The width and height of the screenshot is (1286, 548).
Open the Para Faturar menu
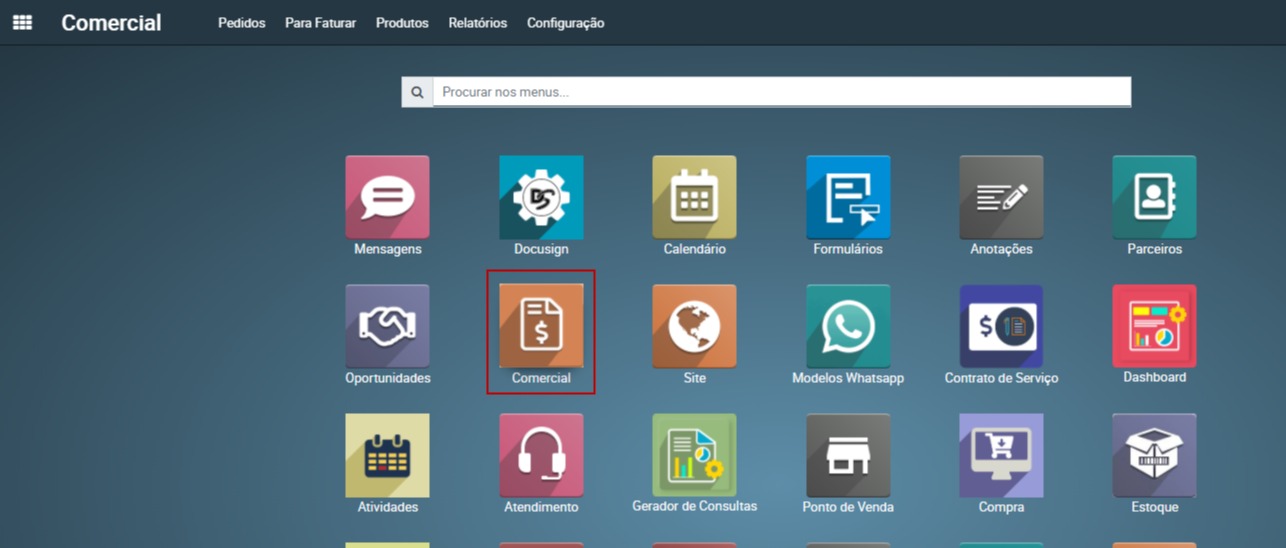[320, 23]
